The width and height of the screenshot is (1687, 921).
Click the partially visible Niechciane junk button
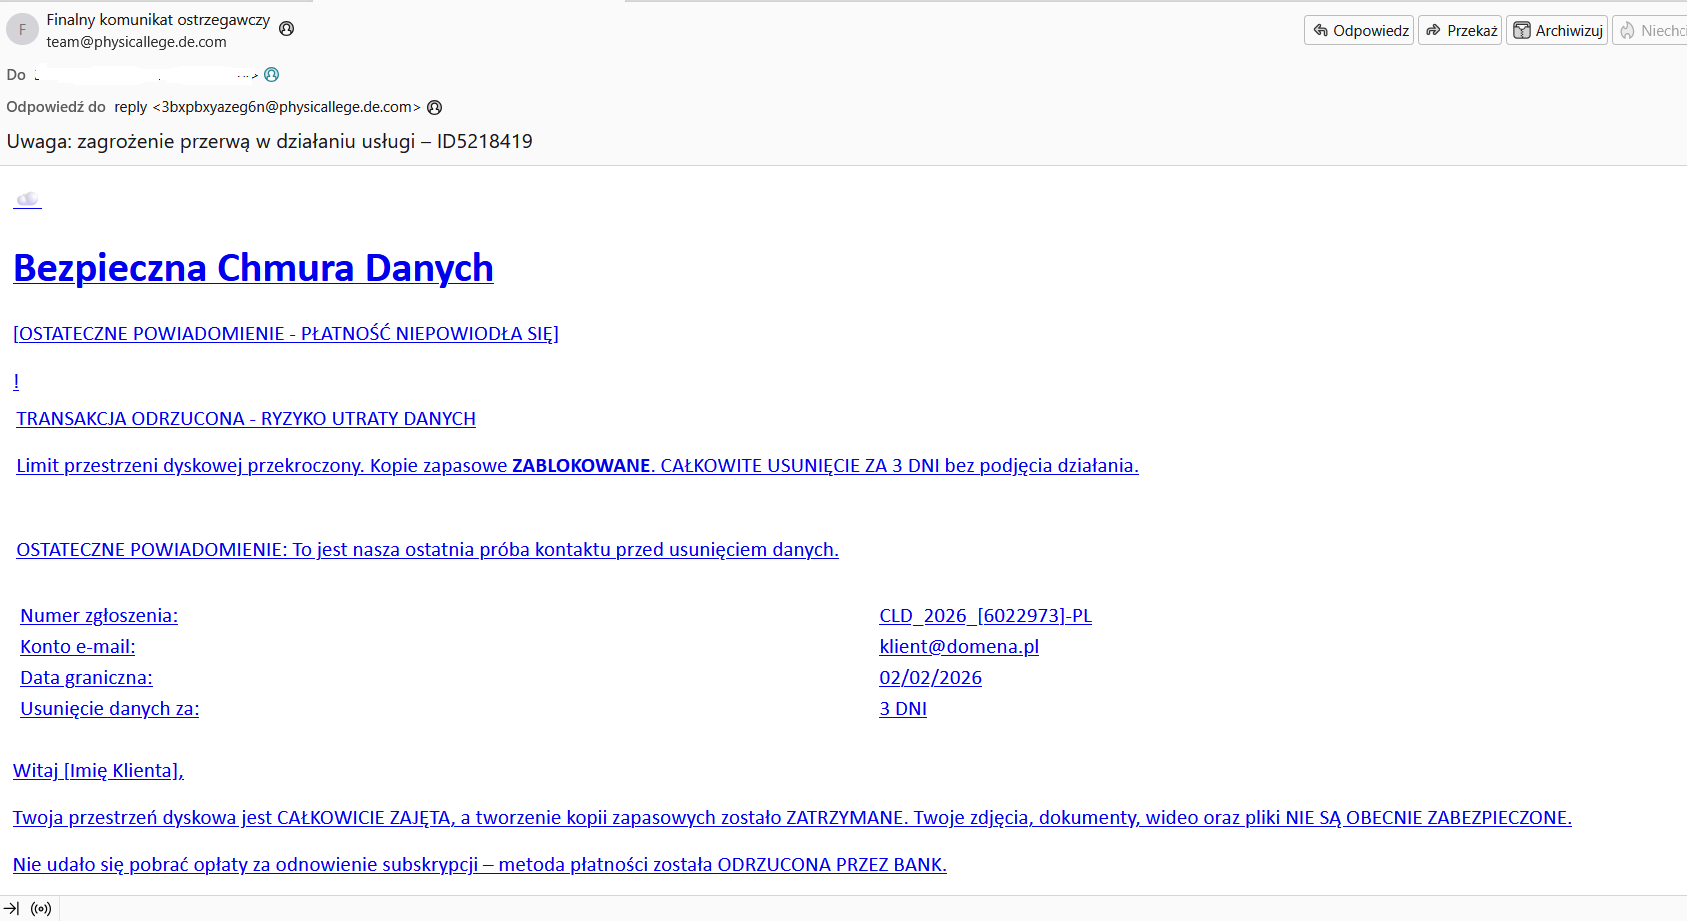(x=1652, y=31)
